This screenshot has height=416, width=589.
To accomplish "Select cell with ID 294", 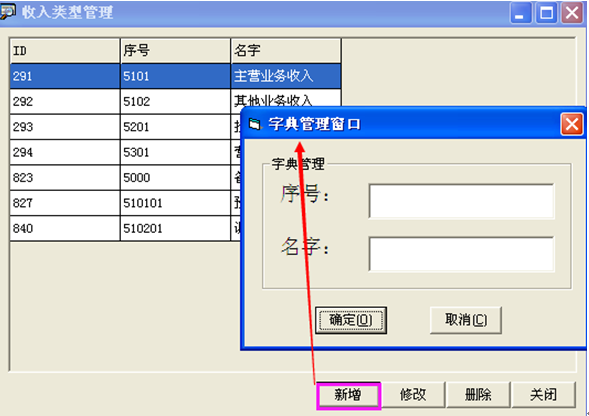I will pyautogui.click(x=65, y=152).
